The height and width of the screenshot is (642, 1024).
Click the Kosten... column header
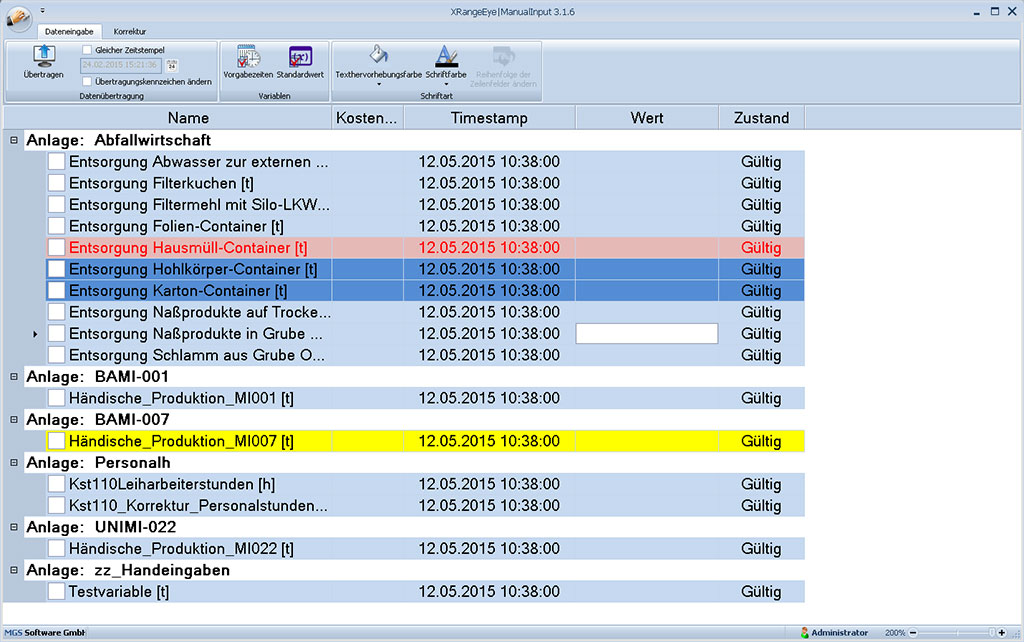pyautogui.click(x=368, y=118)
